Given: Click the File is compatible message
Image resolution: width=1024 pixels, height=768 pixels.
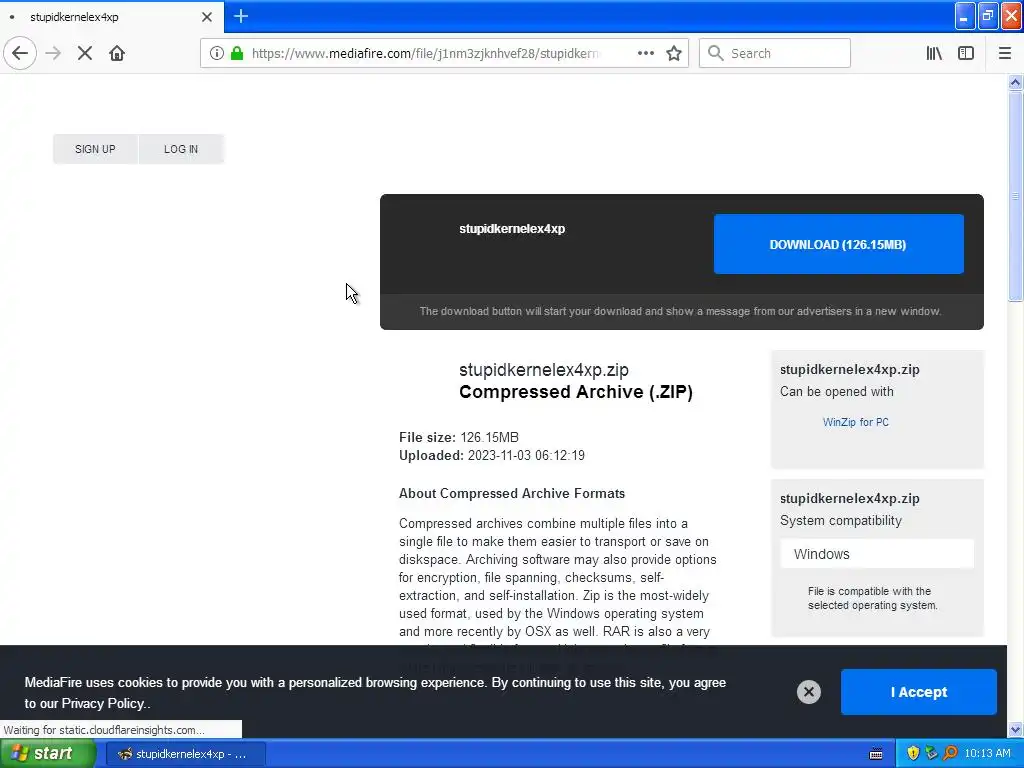Looking at the screenshot, I should coord(872,598).
